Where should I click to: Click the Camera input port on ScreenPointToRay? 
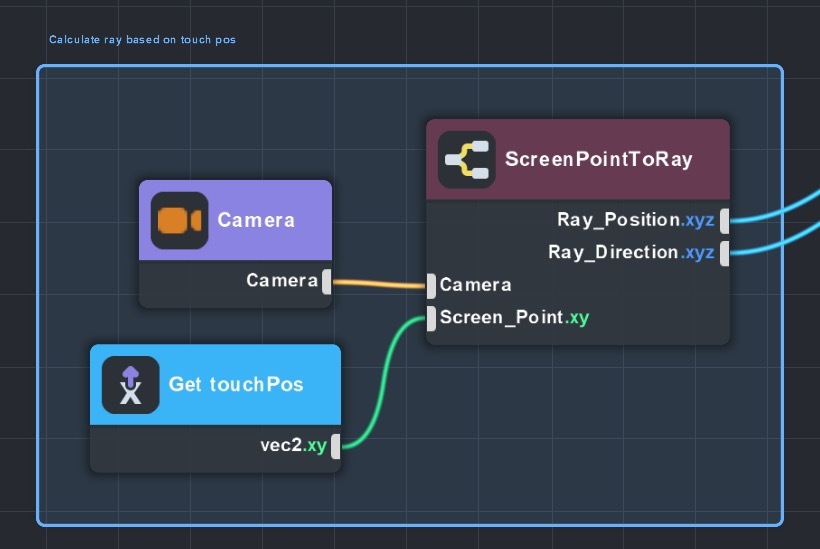pyautogui.click(x=431, y=285)
